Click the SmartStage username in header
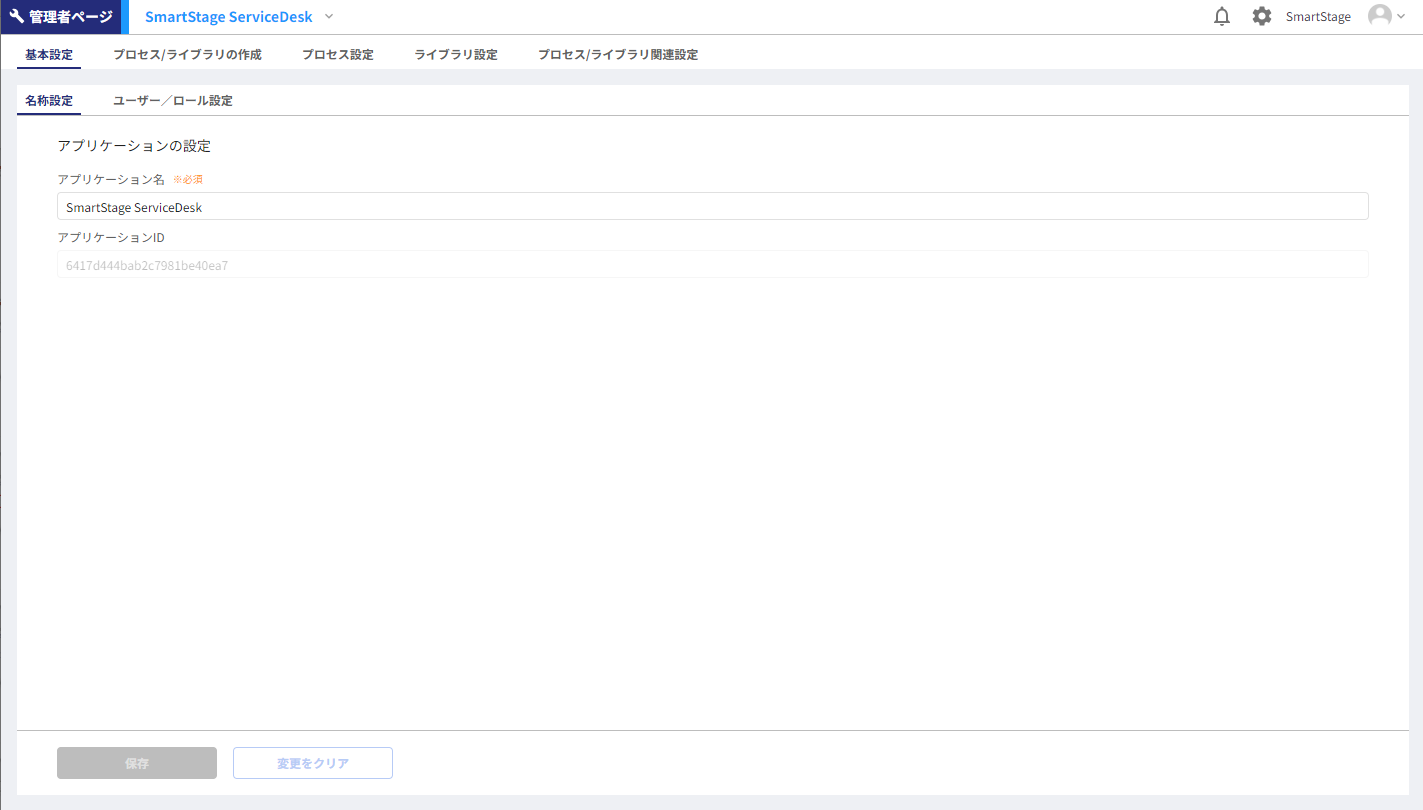The width and height of the screenshot is (1423, 810). [x=1318, y=17]
